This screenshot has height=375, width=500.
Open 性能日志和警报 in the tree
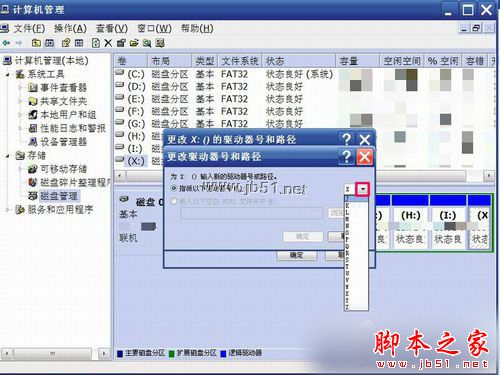point(73,128)
